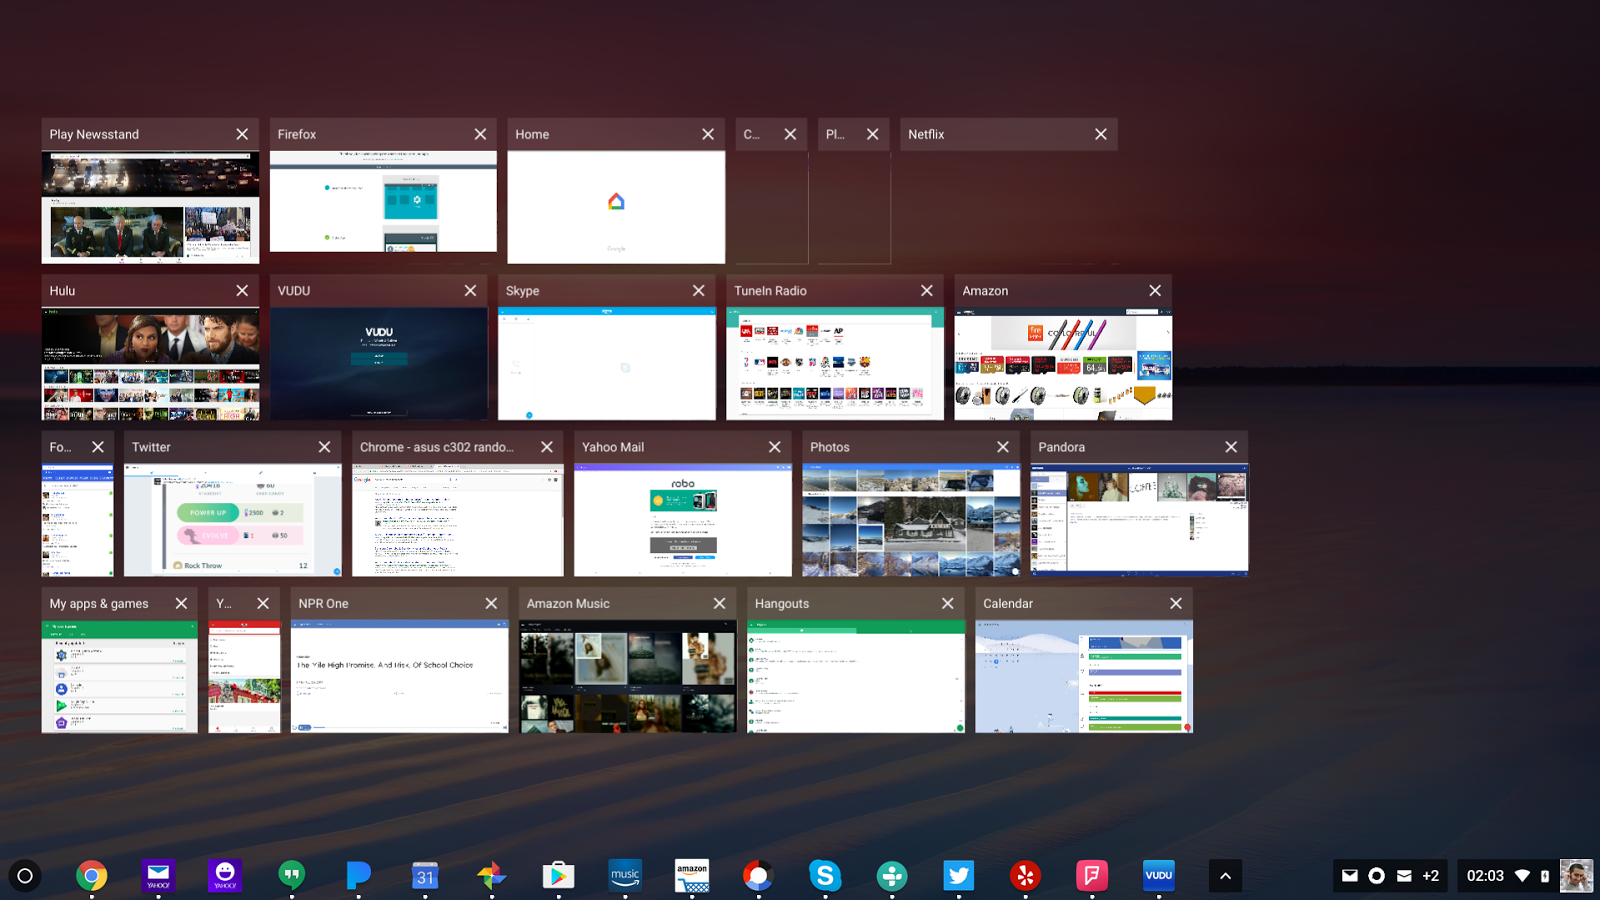1600x900 pixels.
Task: Launch Google Chrome from the shelf
Action: click(91, 876)
